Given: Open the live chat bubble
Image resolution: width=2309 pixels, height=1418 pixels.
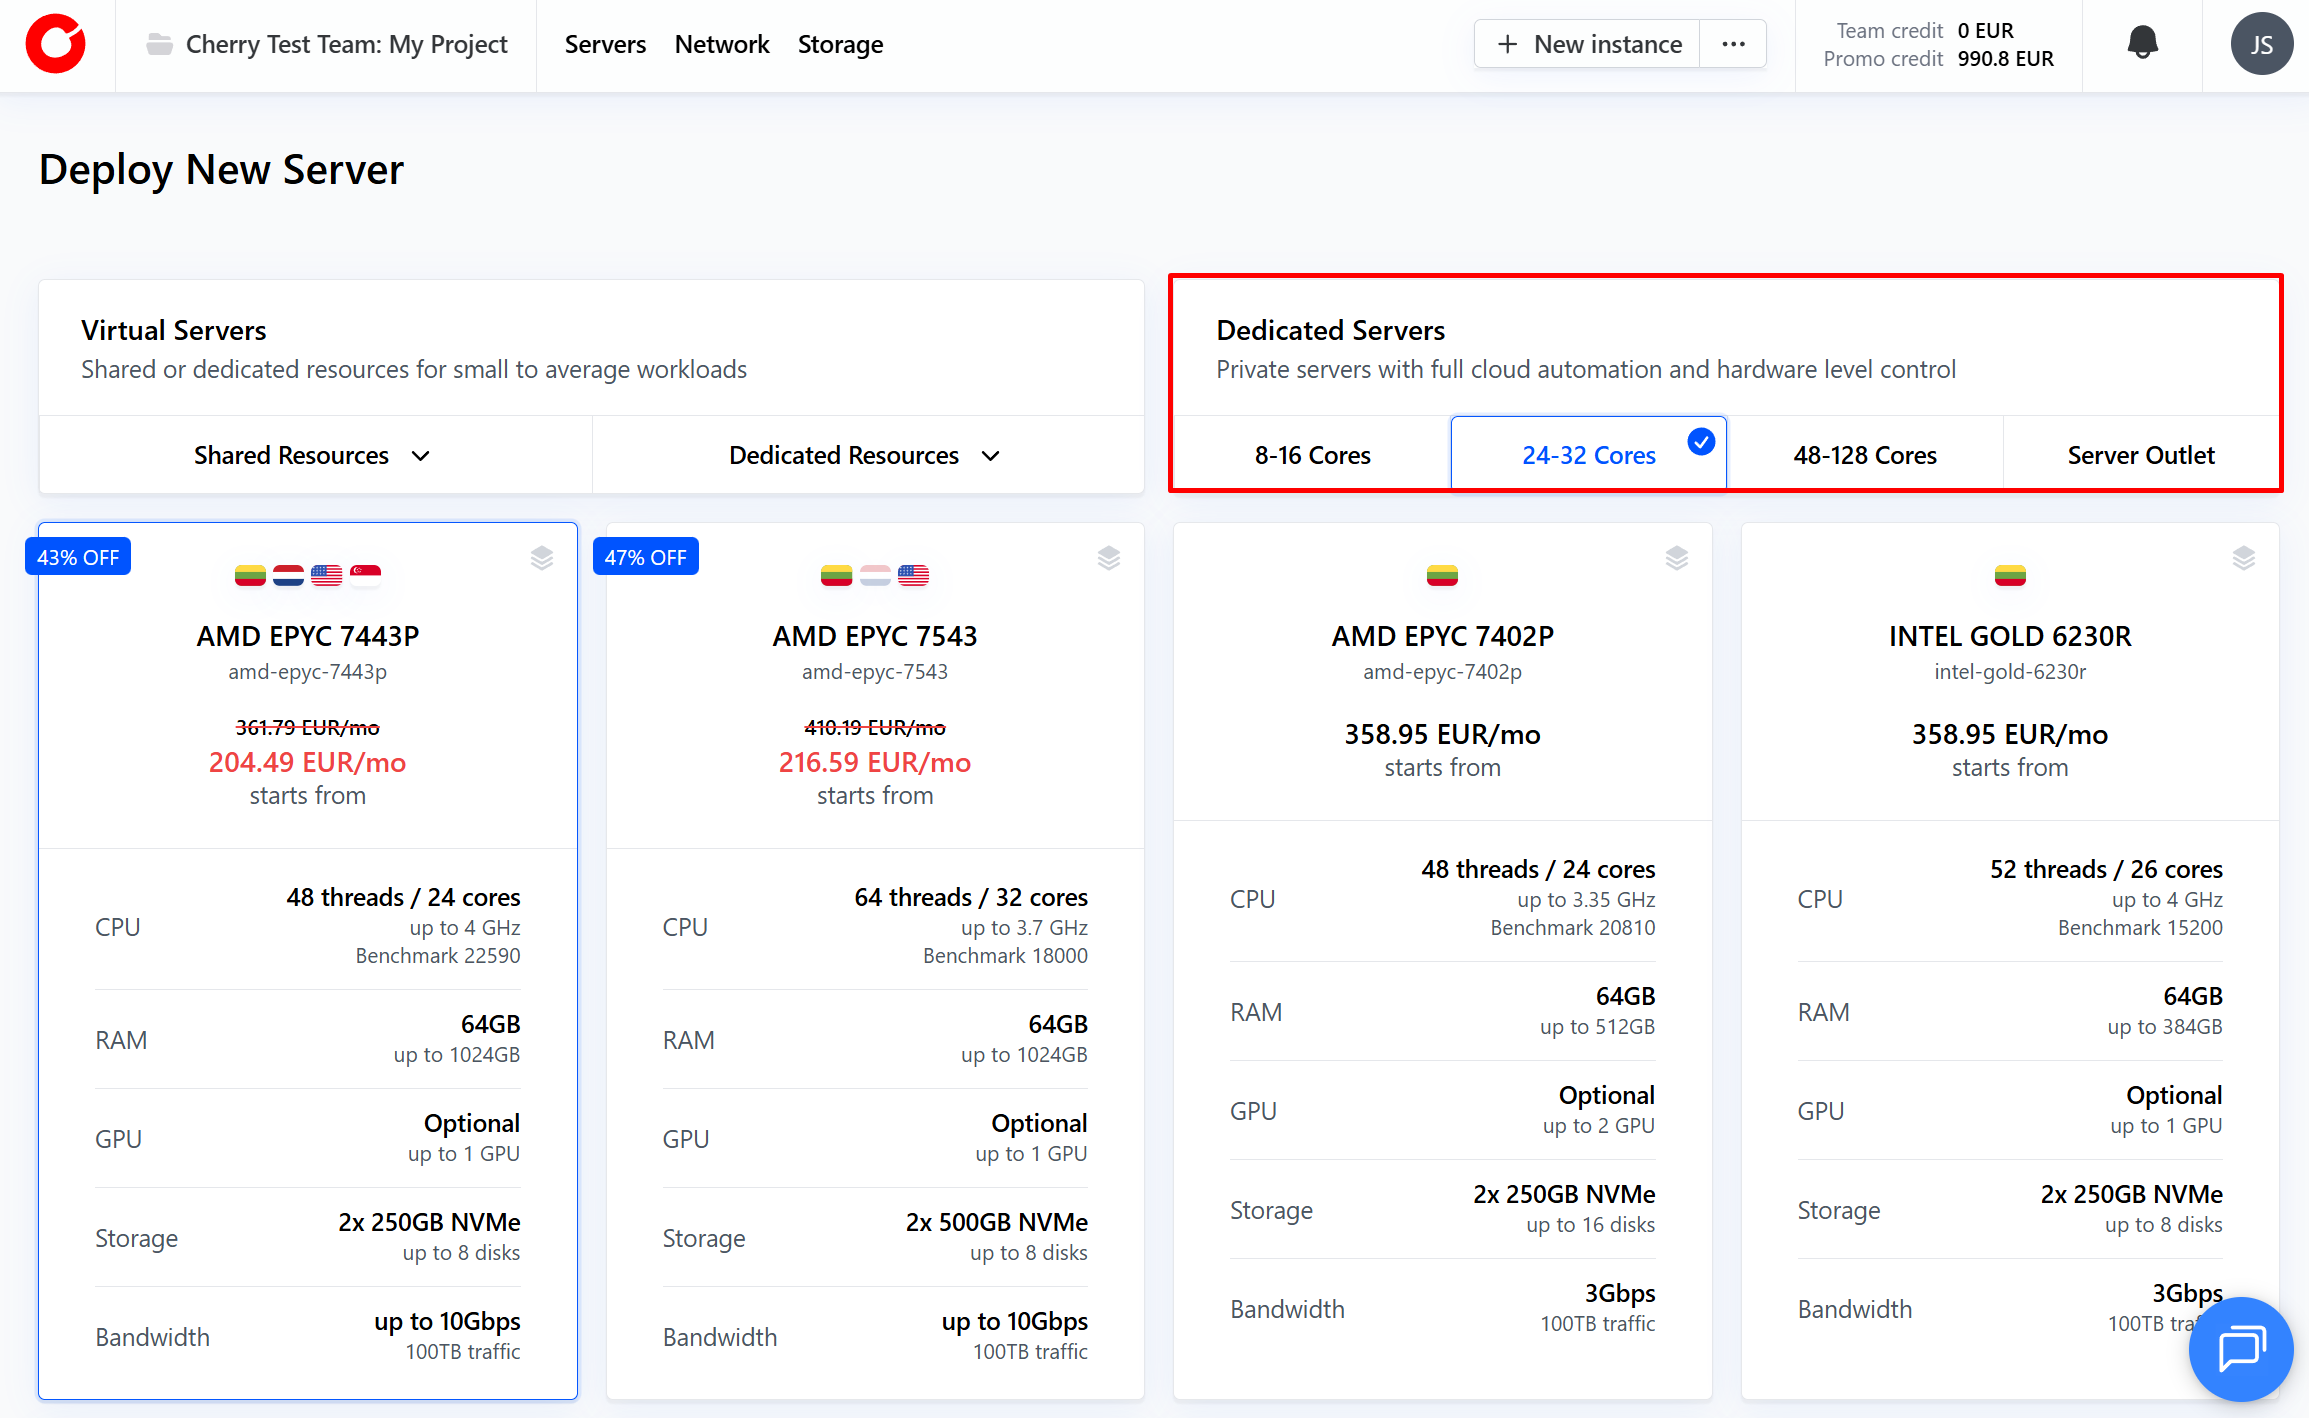Looking at the screenshot, I should point(2240,1348).
